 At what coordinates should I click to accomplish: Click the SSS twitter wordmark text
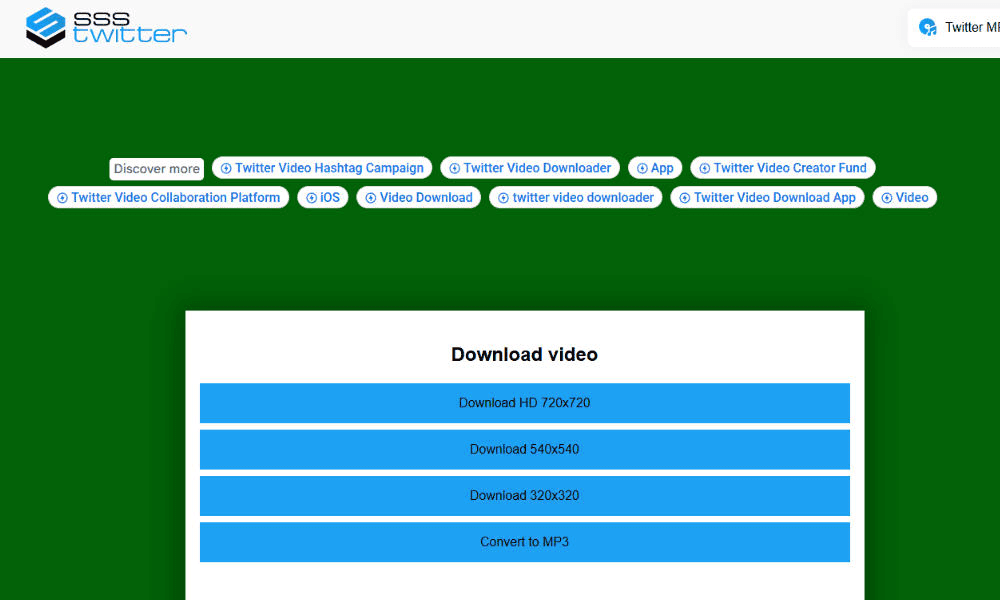[129, 27]
